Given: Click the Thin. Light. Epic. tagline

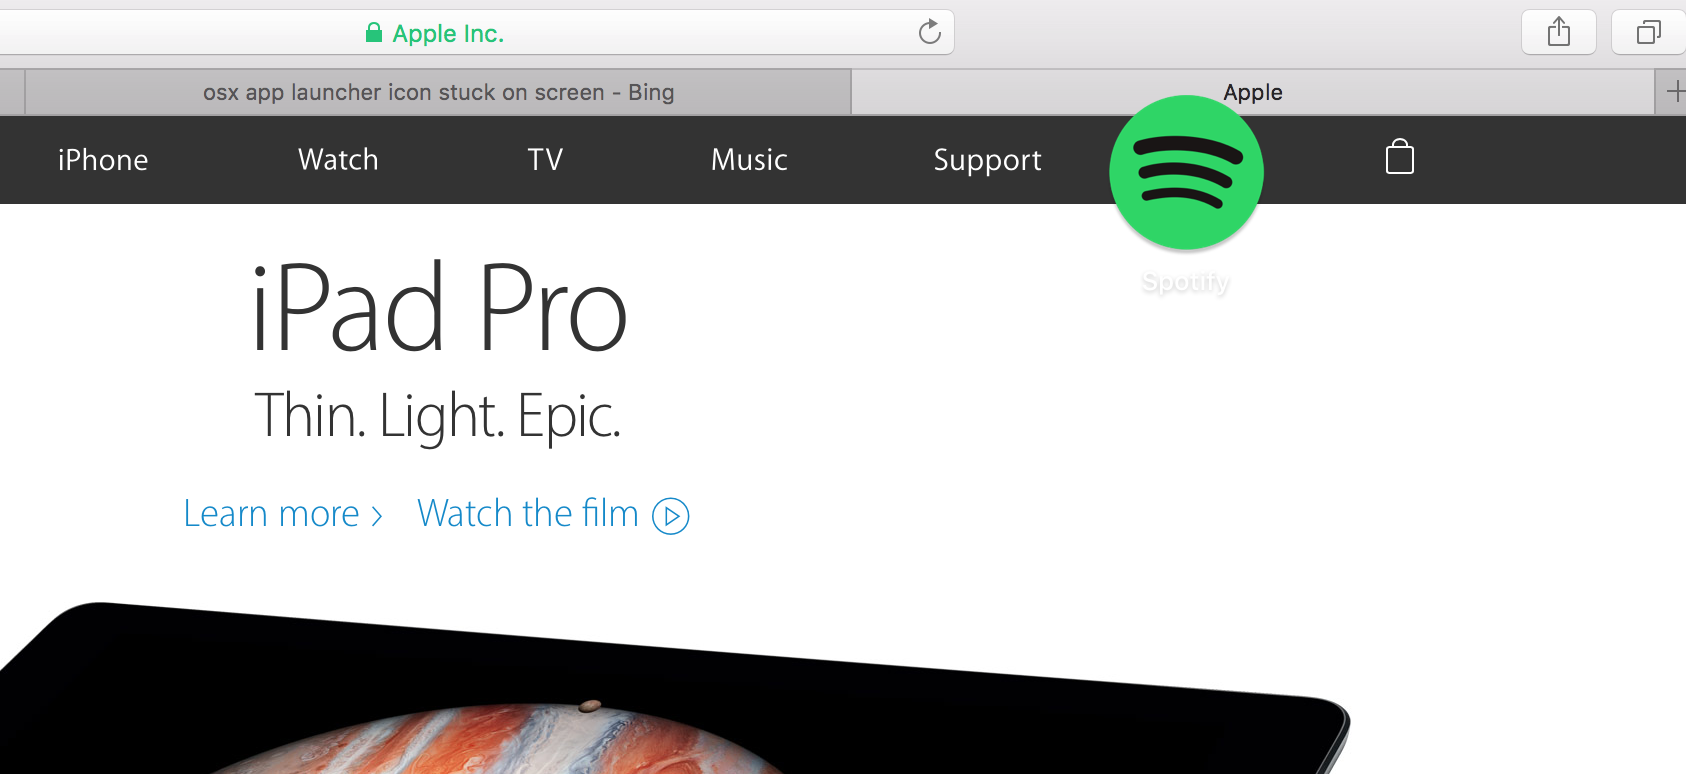Looking at the screenshot, I should pyautogui.click(x=438, y=416).
